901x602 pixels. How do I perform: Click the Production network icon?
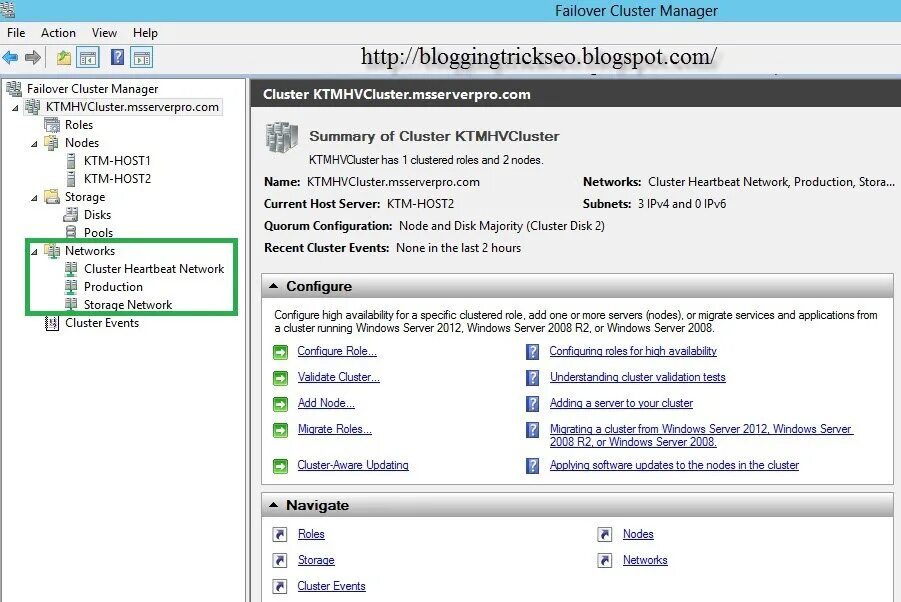tap(71, 287)
